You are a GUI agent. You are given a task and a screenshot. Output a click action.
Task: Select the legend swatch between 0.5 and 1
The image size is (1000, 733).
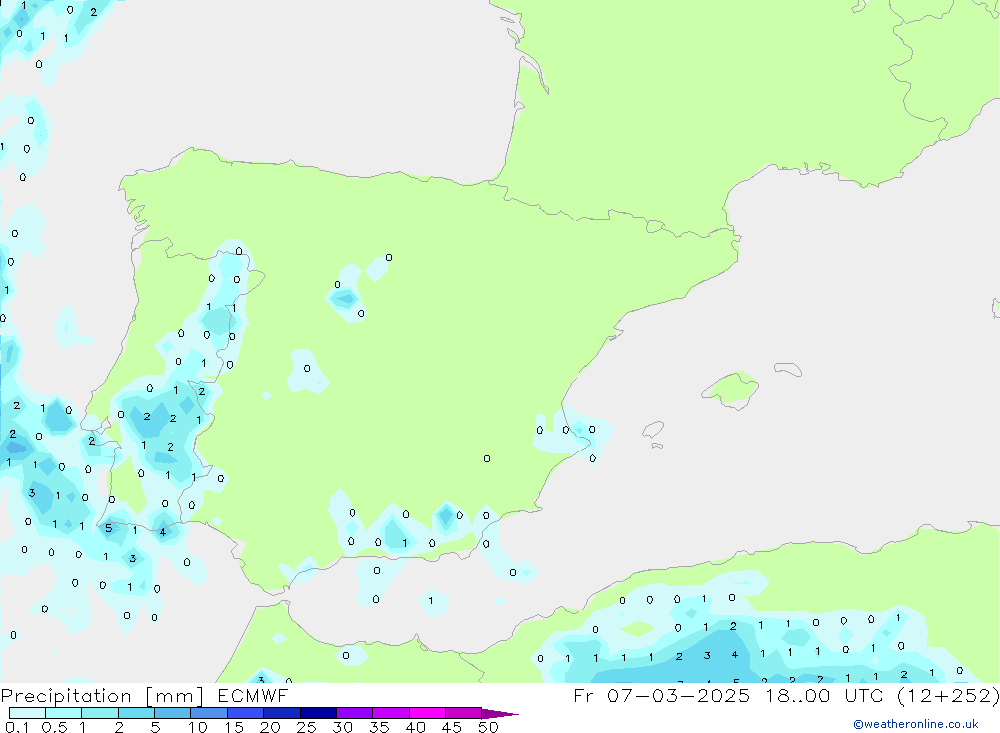(x=64, y=713)
